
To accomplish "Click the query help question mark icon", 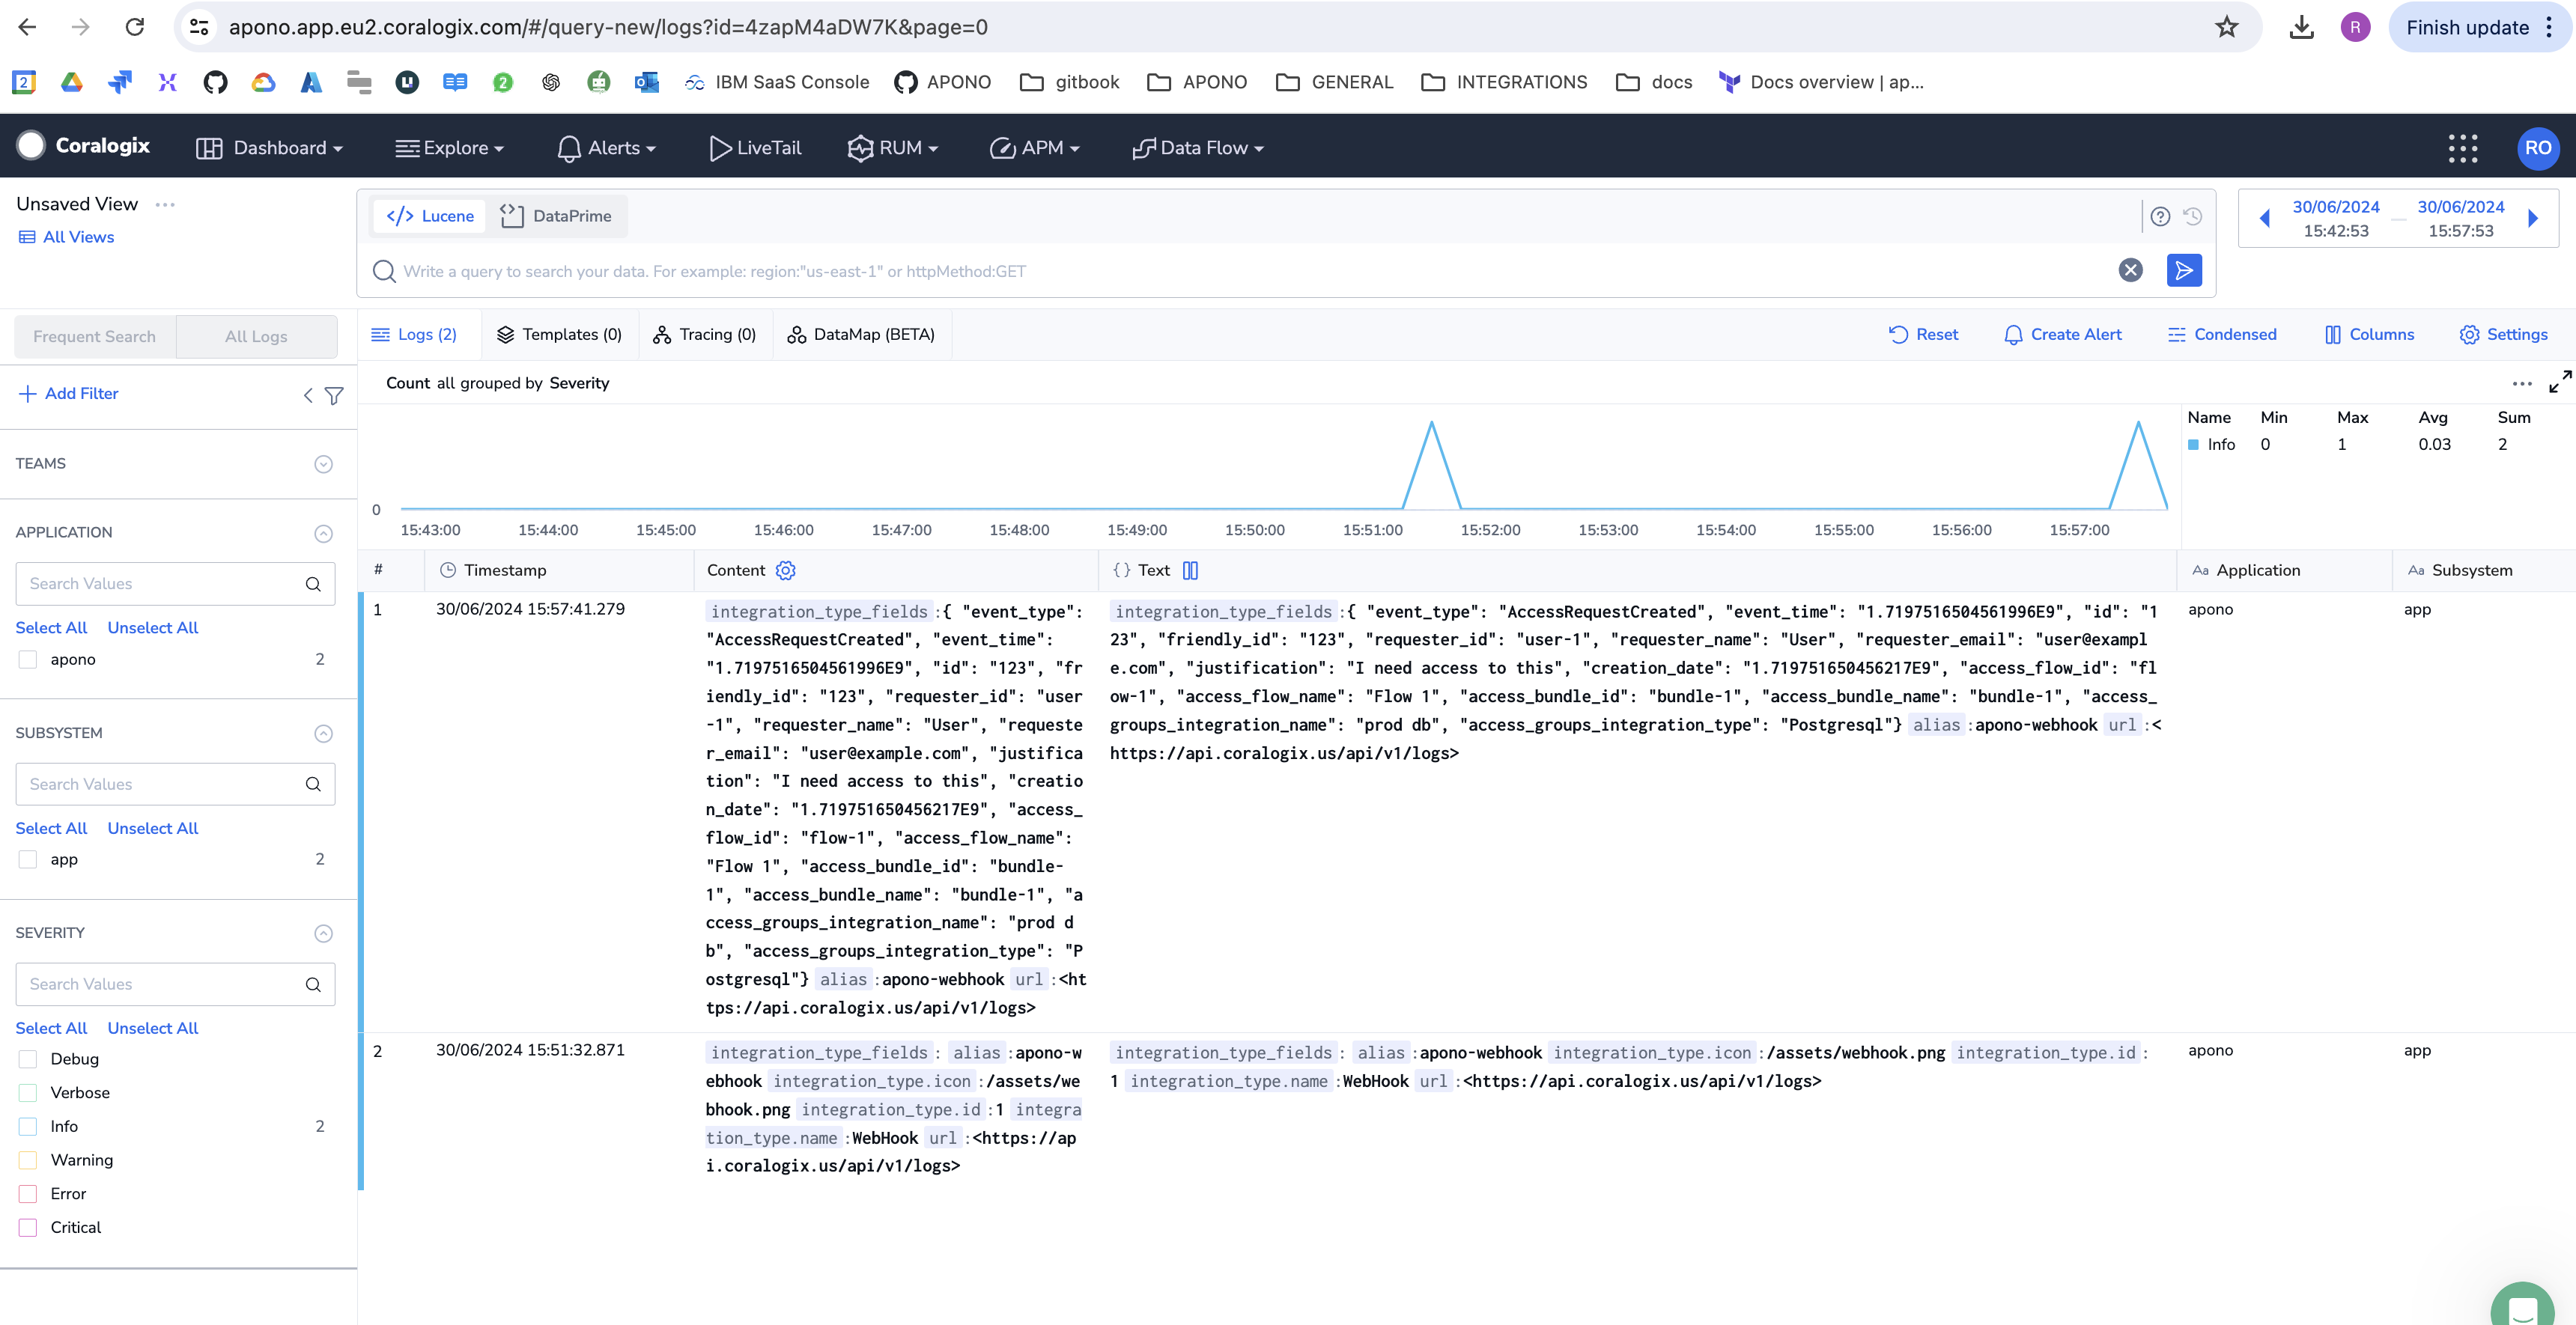I will pos(2160,216).
